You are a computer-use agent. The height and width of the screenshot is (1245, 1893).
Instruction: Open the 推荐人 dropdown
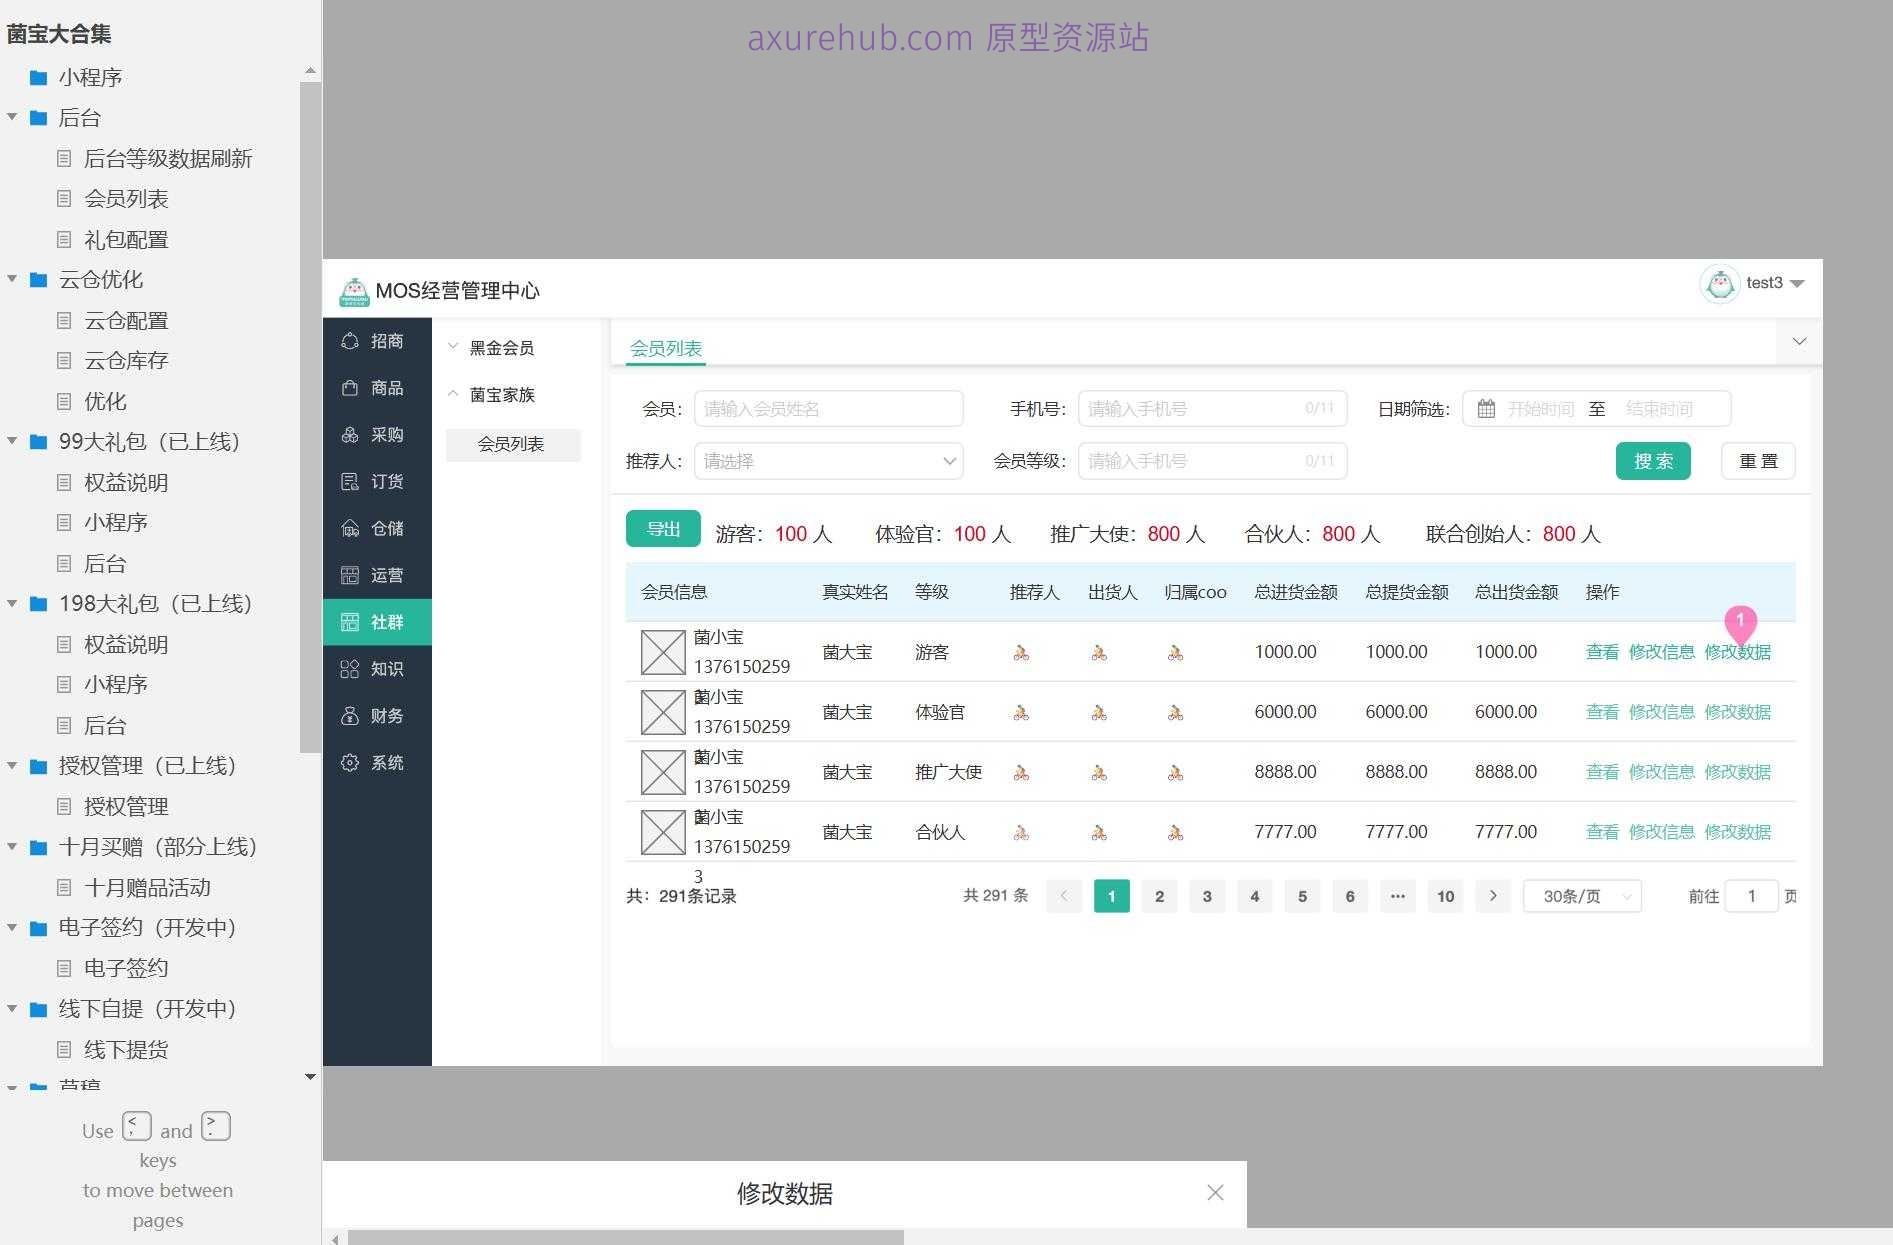[x=828, y=461]
